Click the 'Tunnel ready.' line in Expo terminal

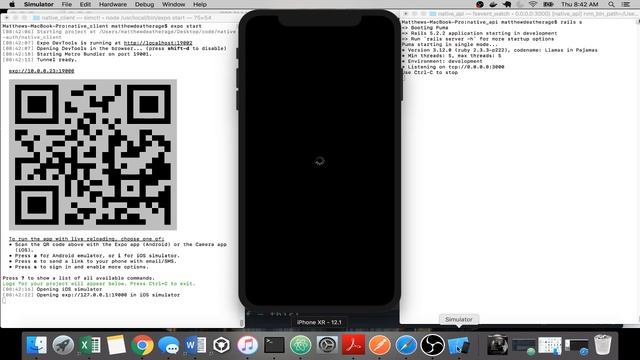click(56, 60)
